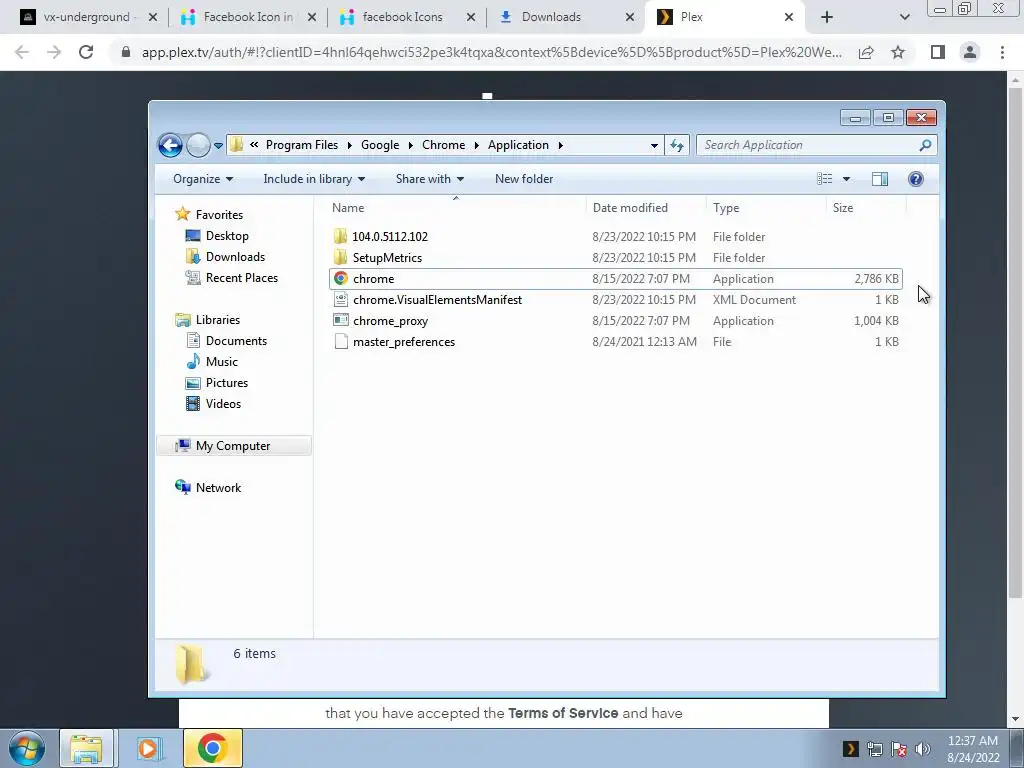Open the Share with menu

tap(430, 179)
